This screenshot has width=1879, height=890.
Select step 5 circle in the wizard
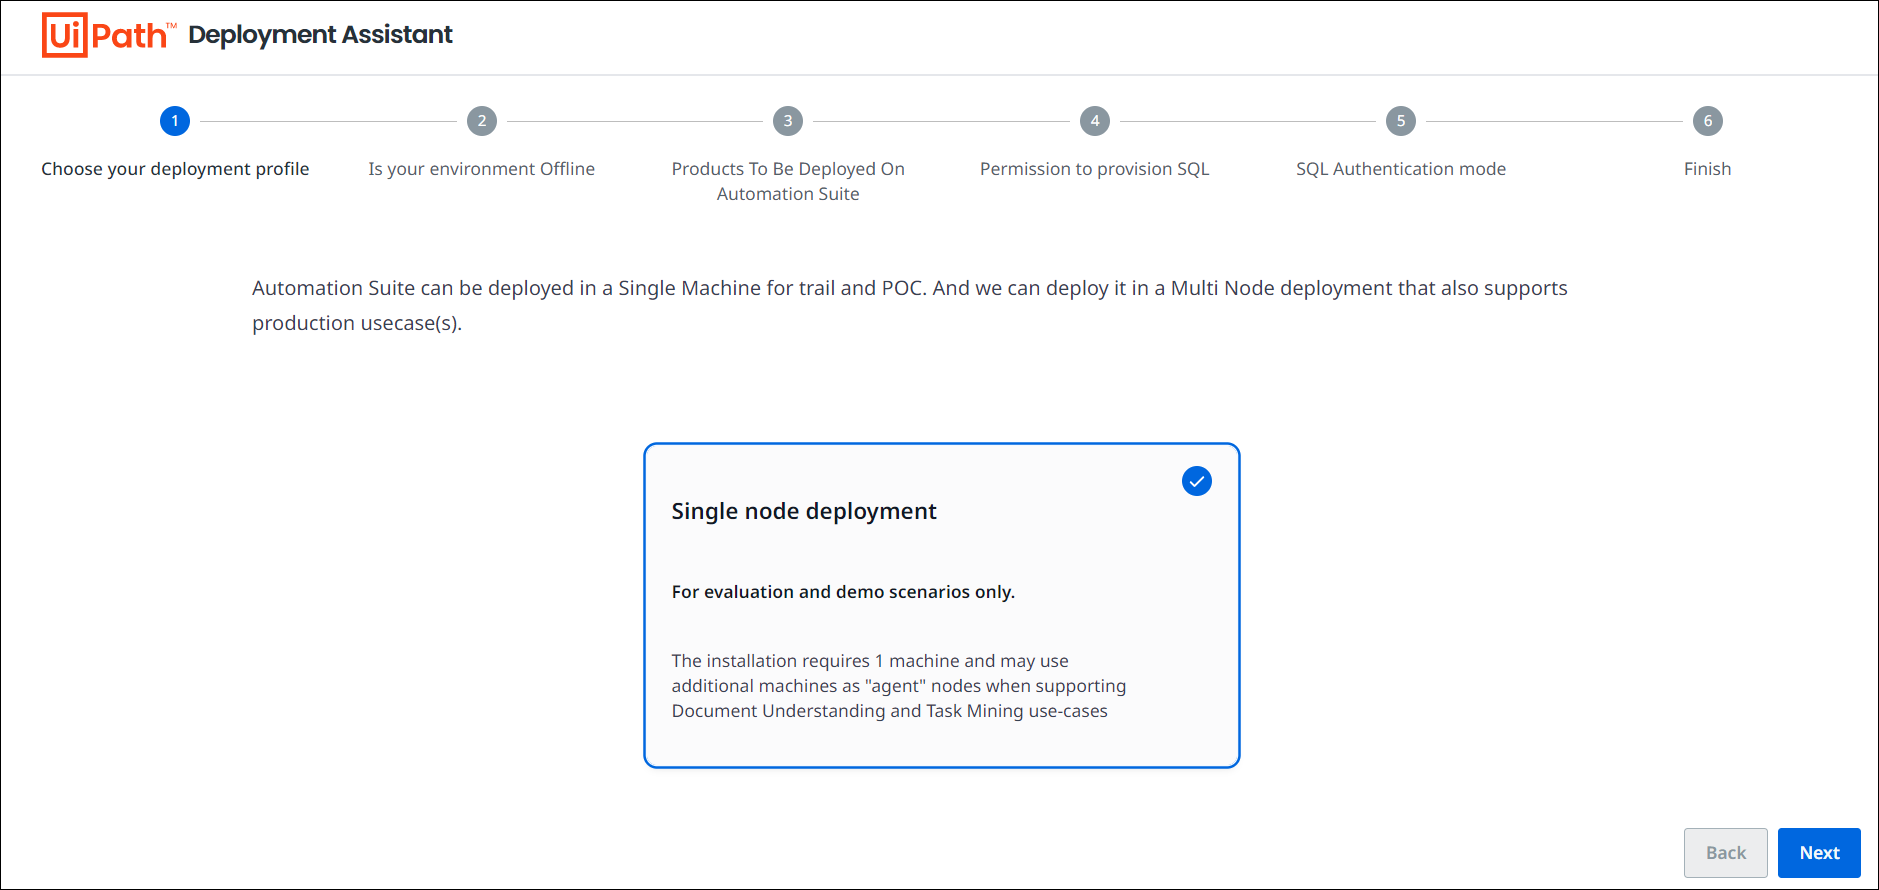tap(1401, 121)
